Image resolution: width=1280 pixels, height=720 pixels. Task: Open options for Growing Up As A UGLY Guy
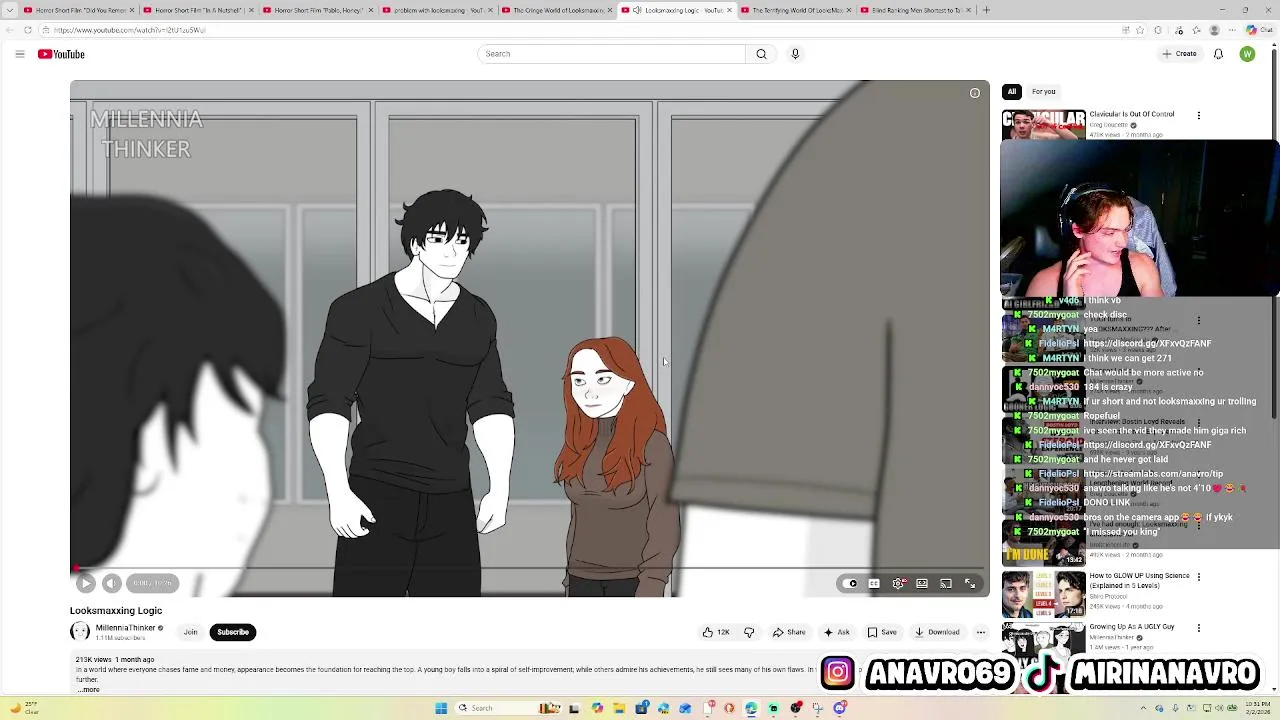[x=1199, y=628]
